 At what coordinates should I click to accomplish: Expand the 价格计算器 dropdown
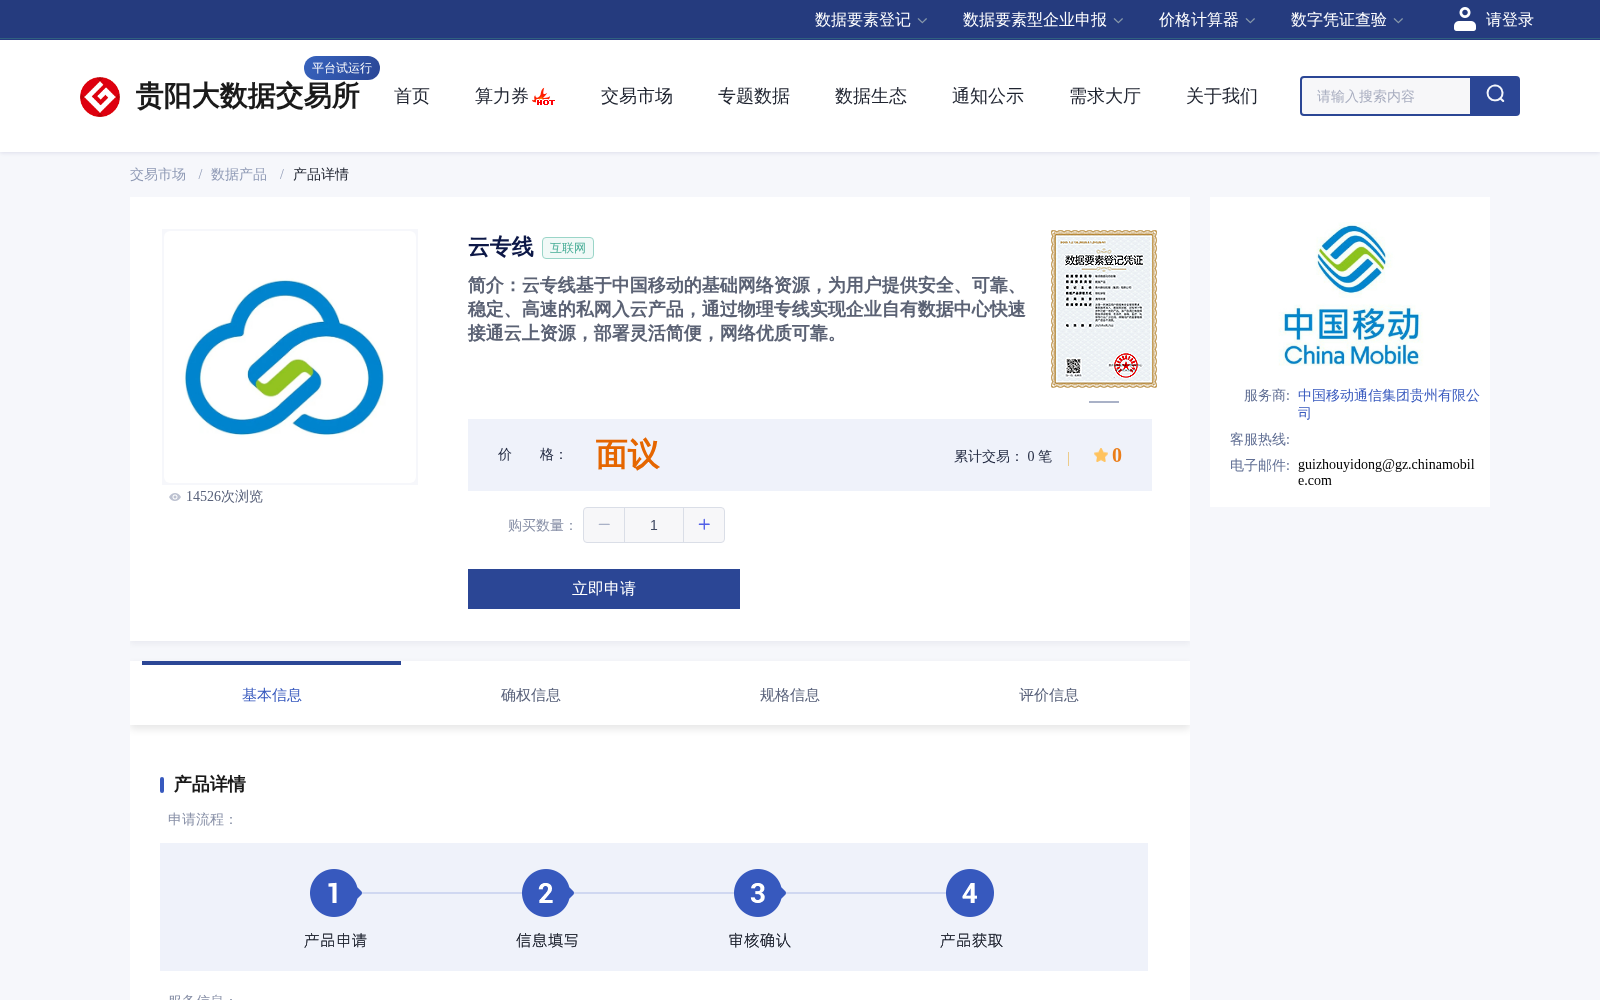(x=1207, y=20)
